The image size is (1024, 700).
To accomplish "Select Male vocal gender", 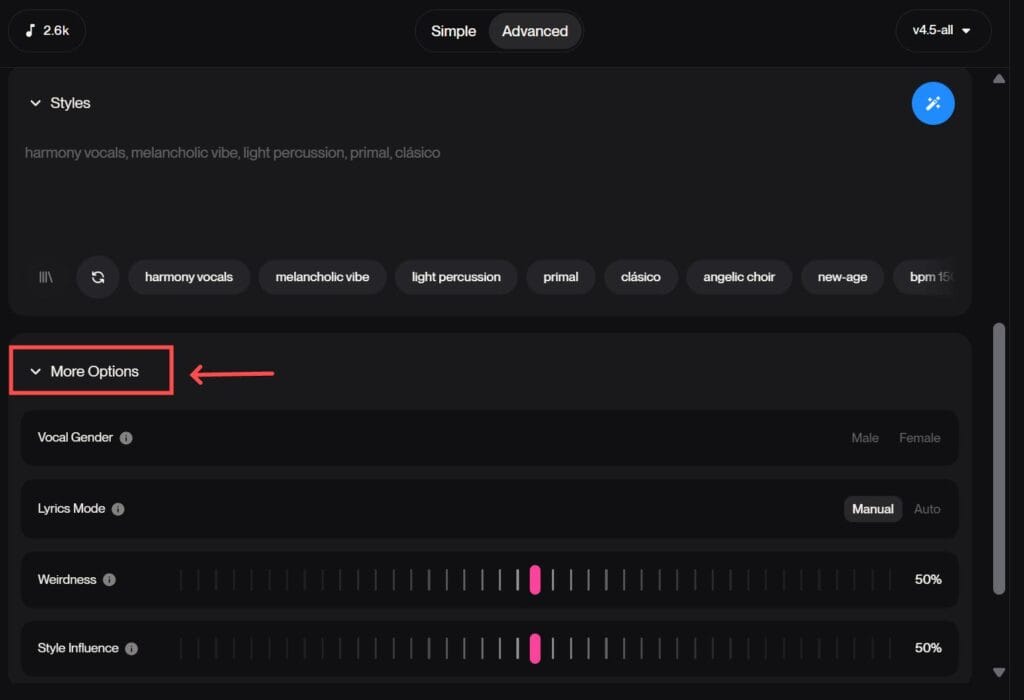I will [865, 438].
